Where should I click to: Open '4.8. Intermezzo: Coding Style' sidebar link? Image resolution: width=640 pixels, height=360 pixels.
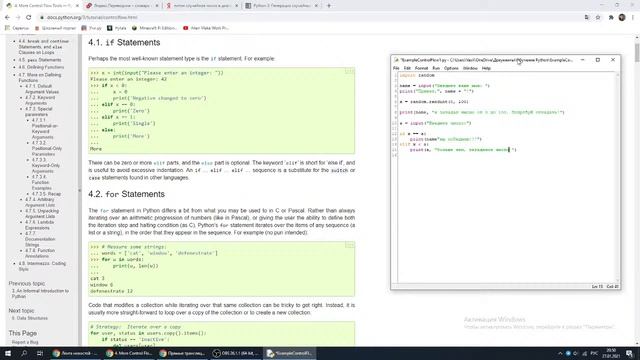(42, 266)
